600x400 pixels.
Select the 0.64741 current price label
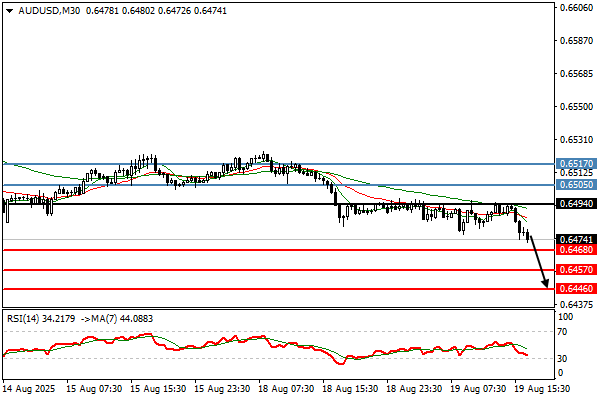coord(576,240)
